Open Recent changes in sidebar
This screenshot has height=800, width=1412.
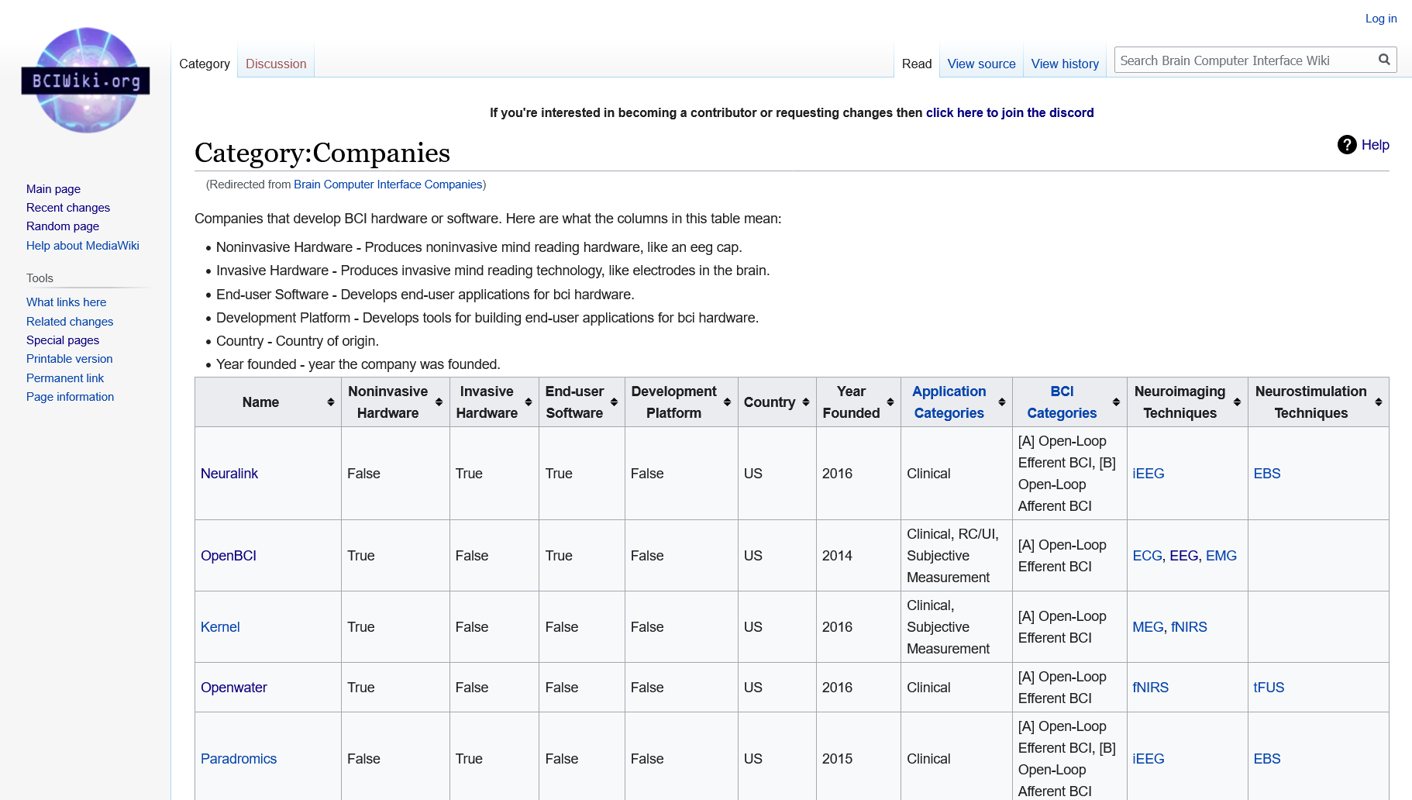[68, 208]
